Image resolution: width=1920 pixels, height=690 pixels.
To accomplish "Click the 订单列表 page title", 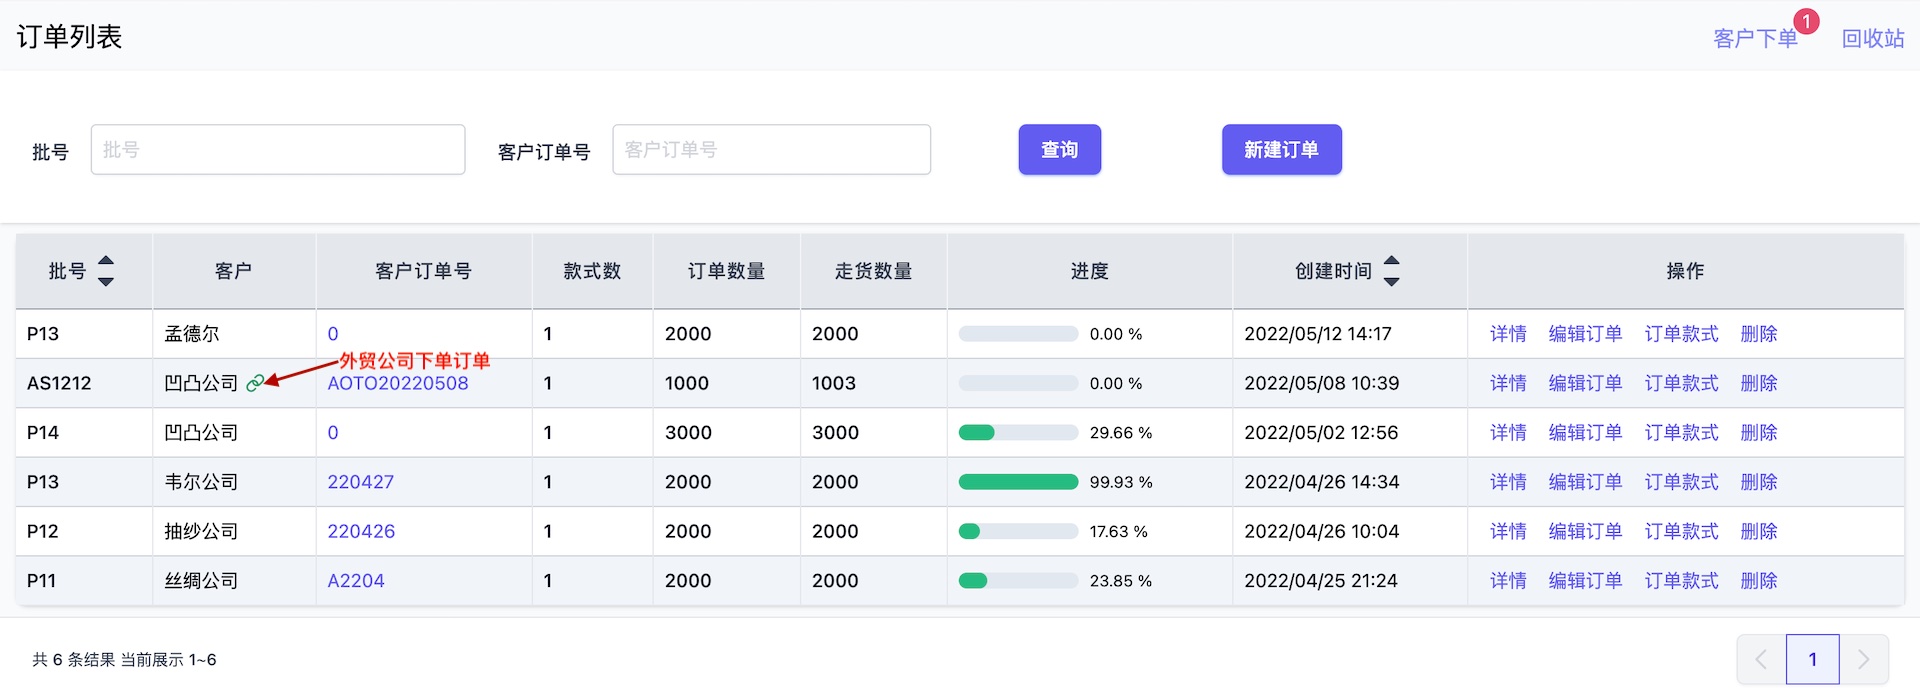I will [x=69, y=37].
